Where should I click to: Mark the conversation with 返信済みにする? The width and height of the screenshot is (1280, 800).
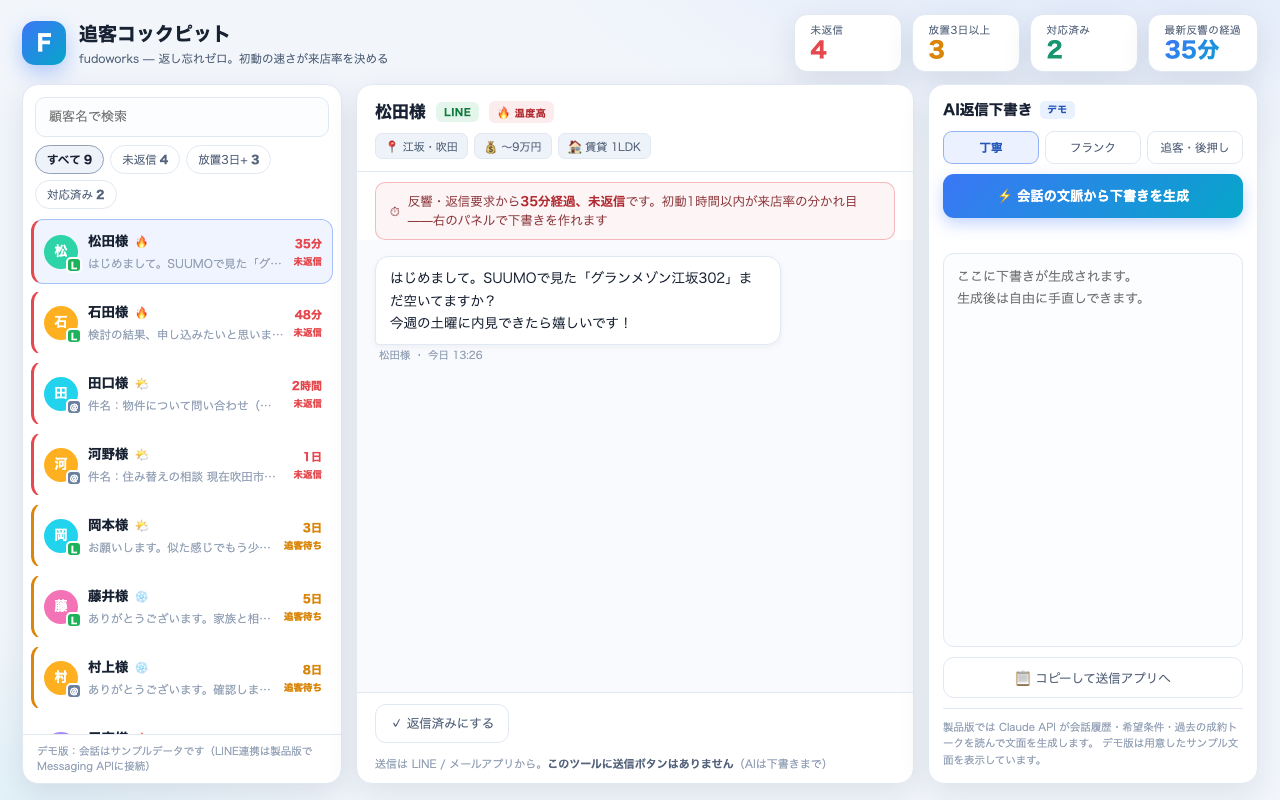click(x=442, y=723)
